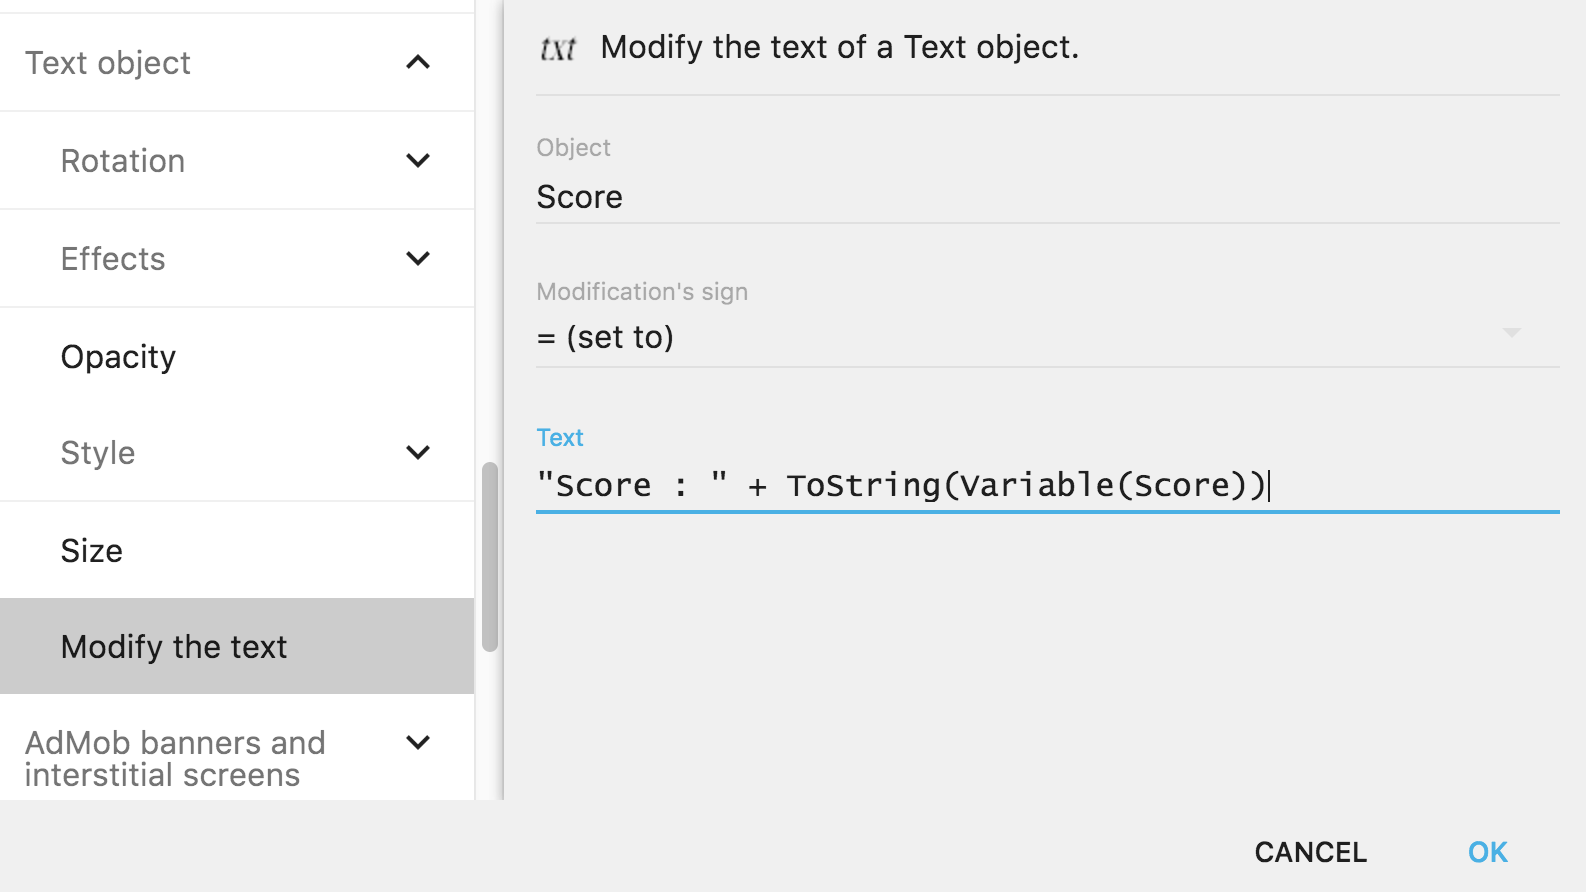Click the Object field containing Score

pyautogui.click(x=1046, y=197)
